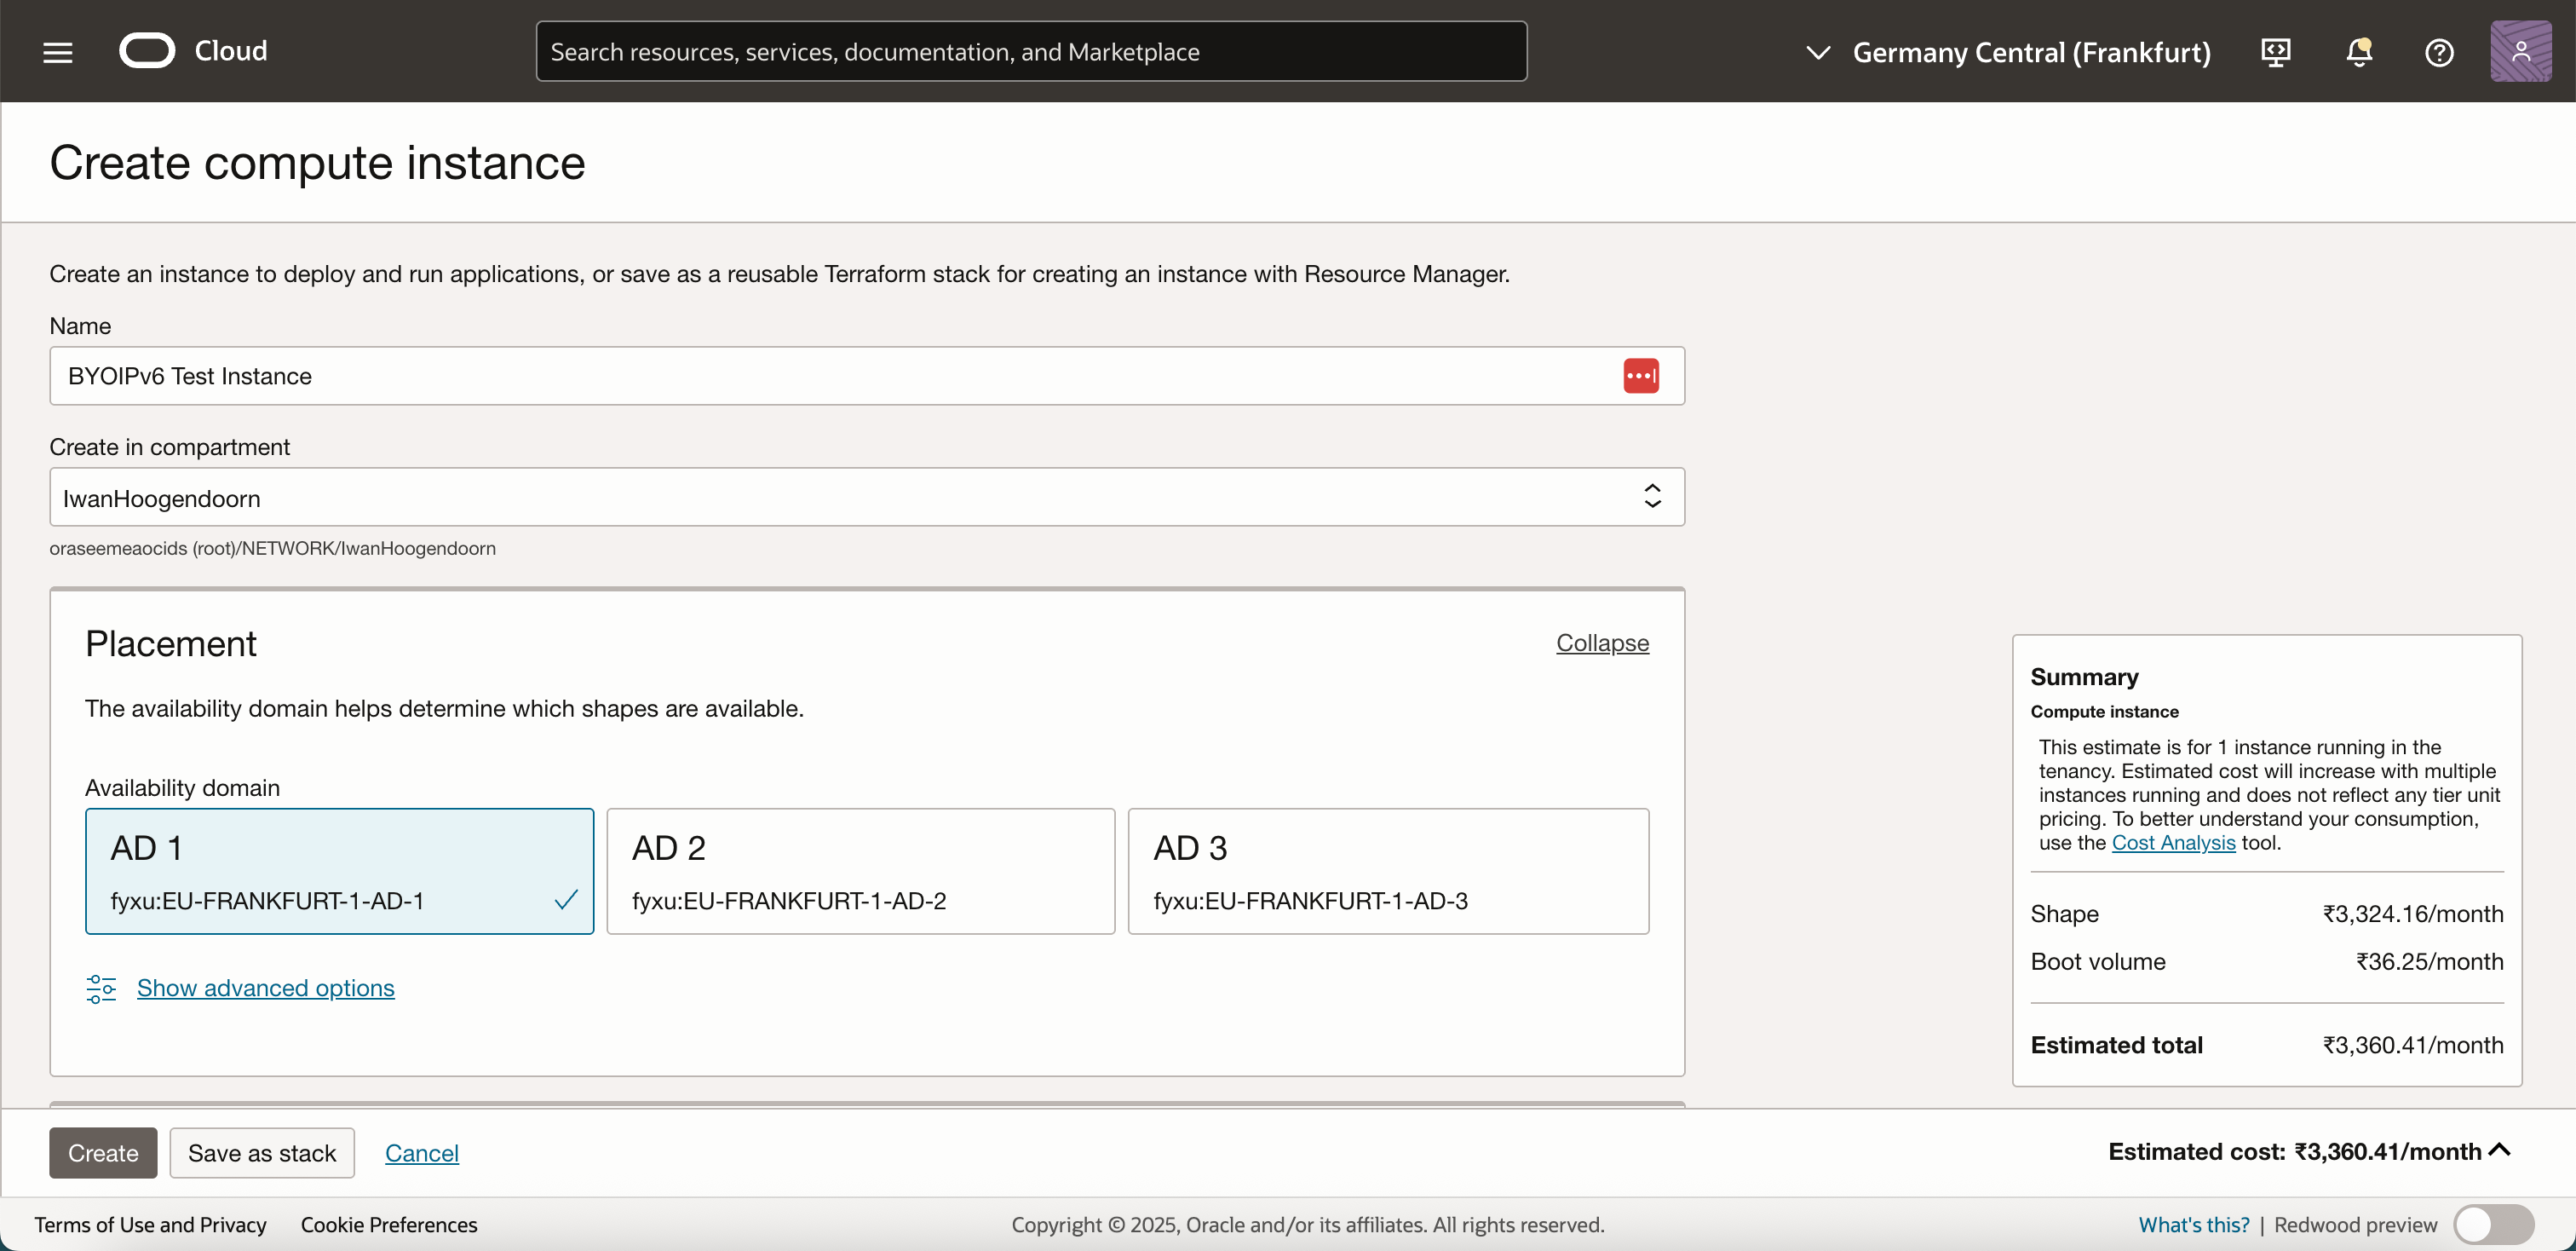The image size is (2576, 1251).
Task: Click Save as stack button
Action: tap(262, 1153)
